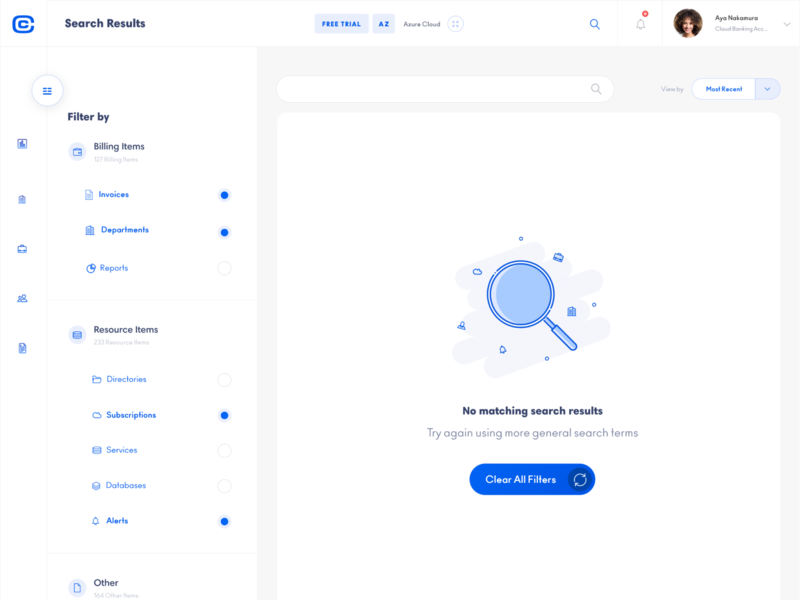Click the app logo icon

[23, 24]
